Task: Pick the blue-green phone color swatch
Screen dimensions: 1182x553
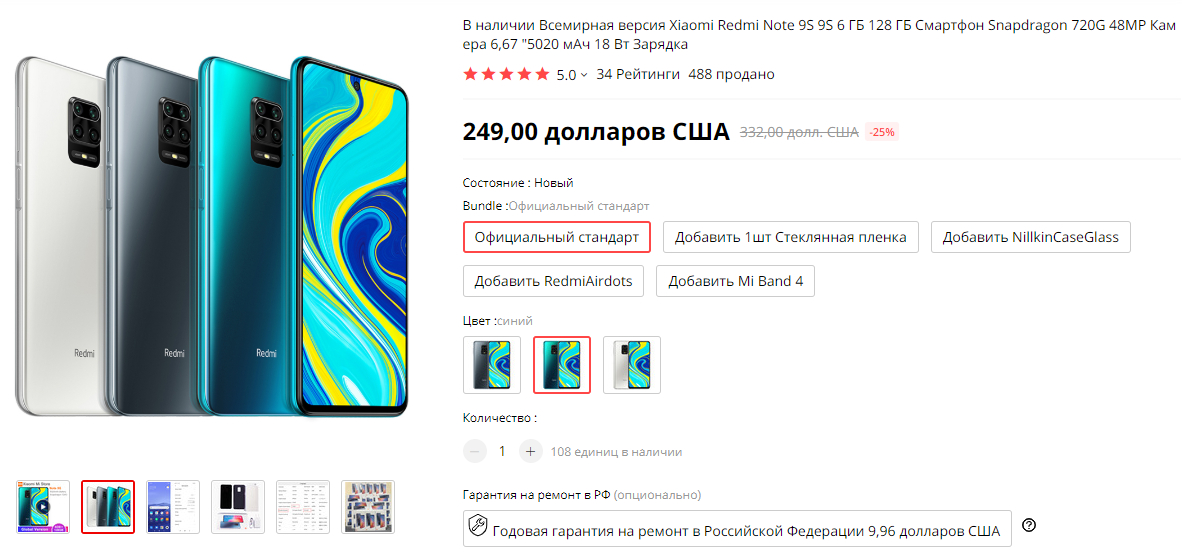Action: coord(562,365)
